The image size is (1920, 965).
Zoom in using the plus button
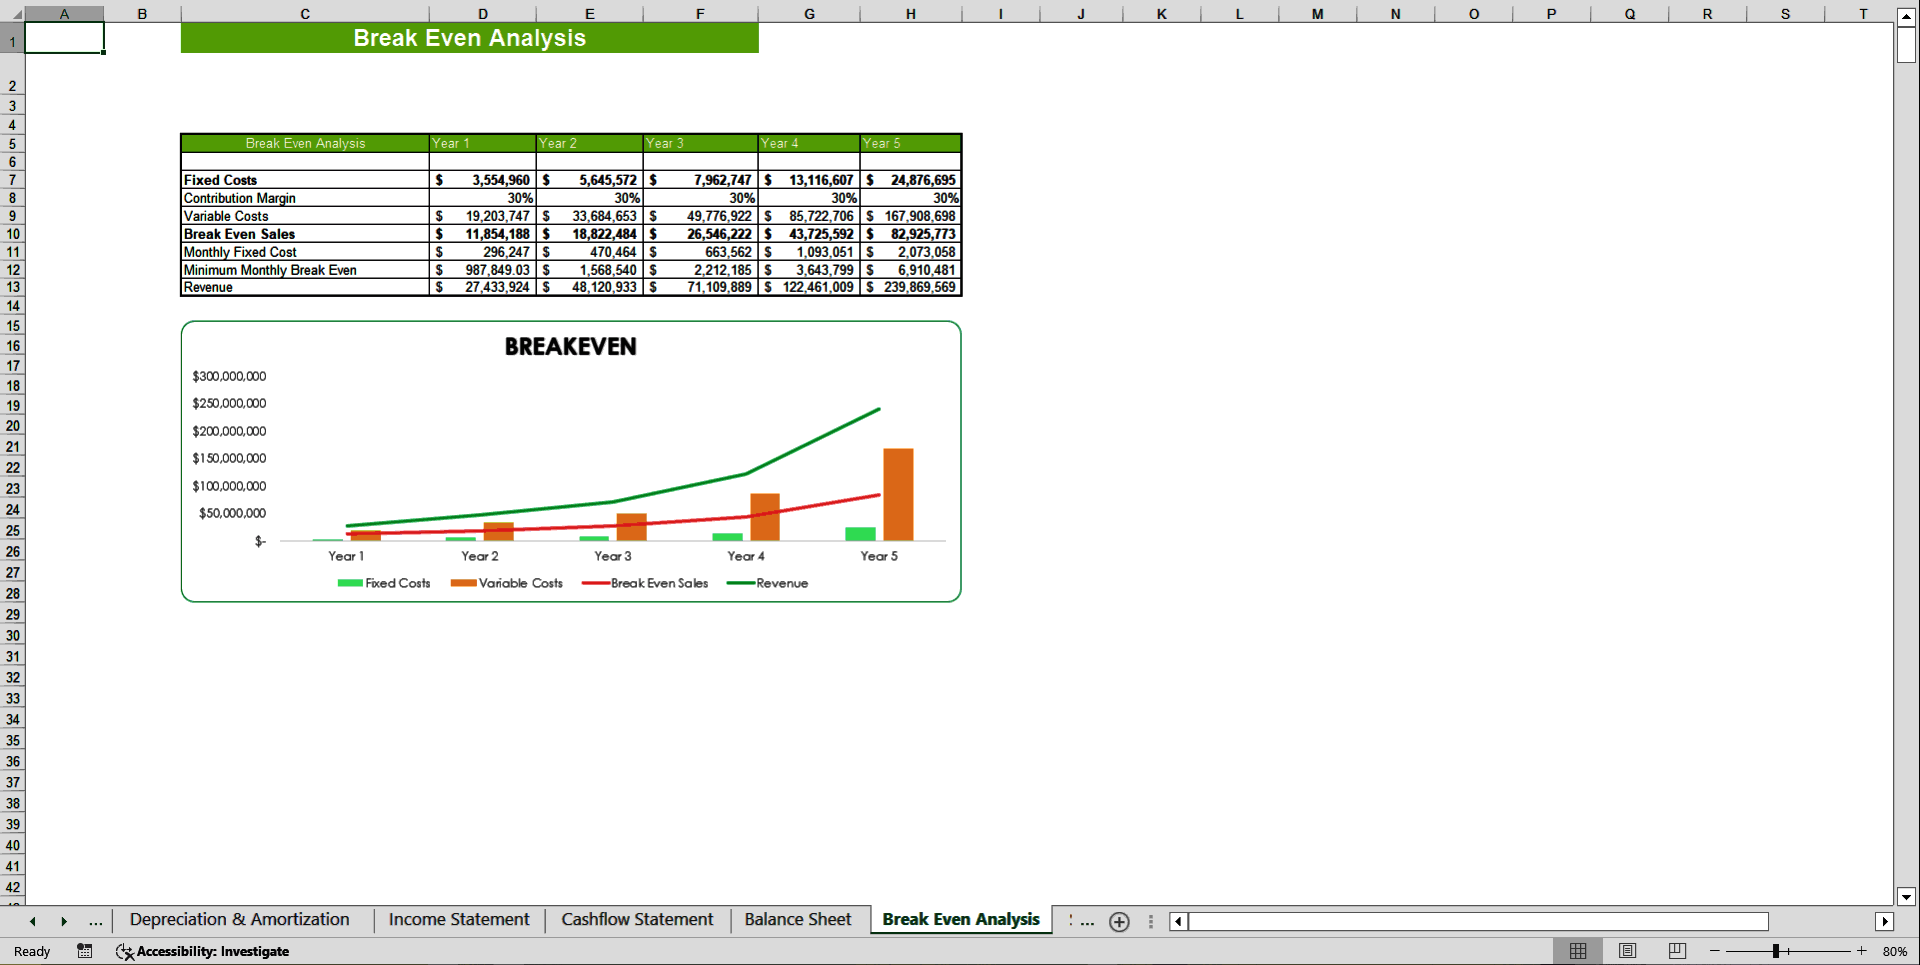(x=1862, y=951)
